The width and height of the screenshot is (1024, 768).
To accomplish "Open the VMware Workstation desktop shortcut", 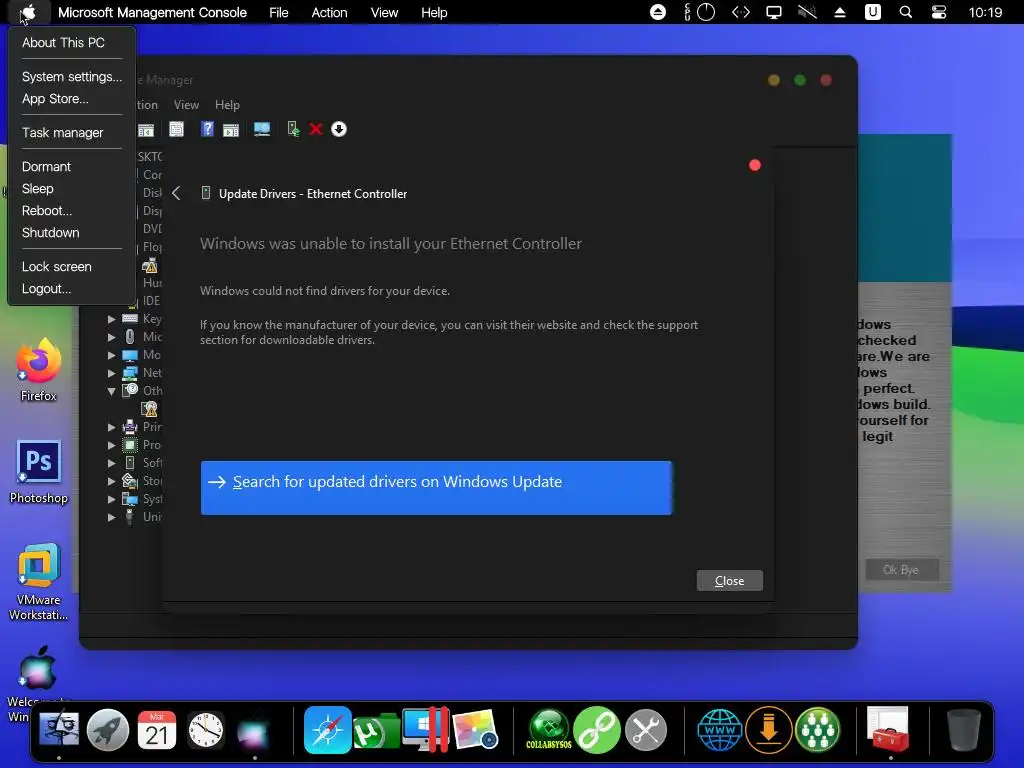I will coord(39,582).
